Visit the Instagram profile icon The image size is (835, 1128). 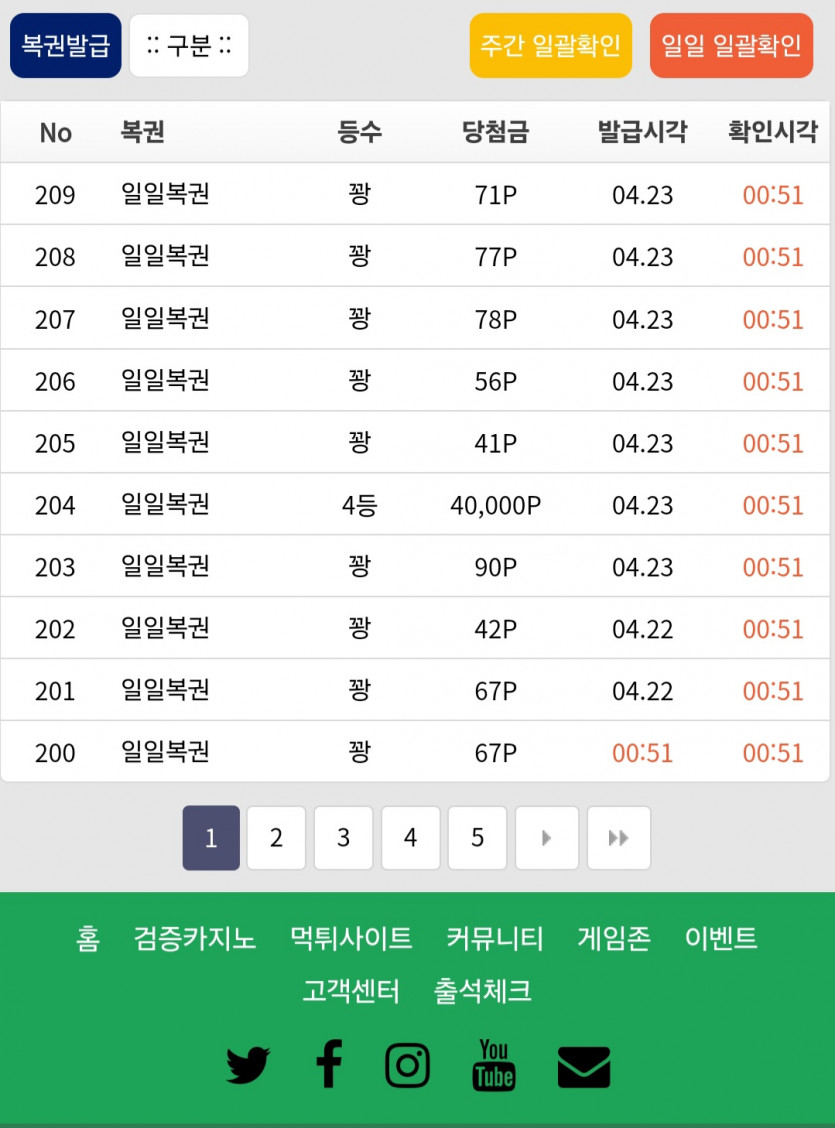407,1065
